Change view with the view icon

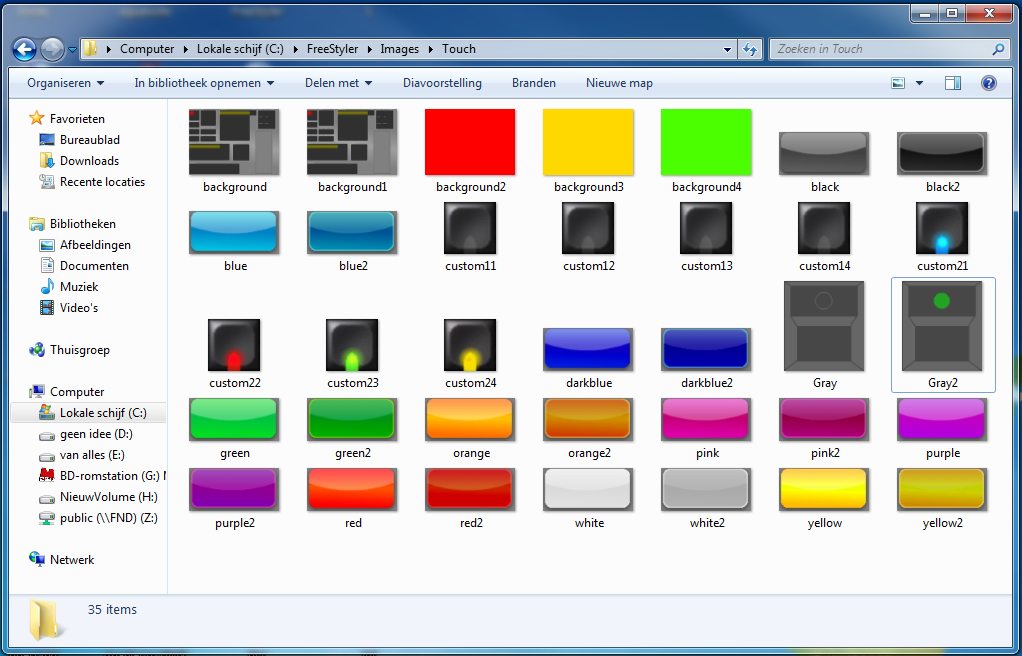(898, 83)
